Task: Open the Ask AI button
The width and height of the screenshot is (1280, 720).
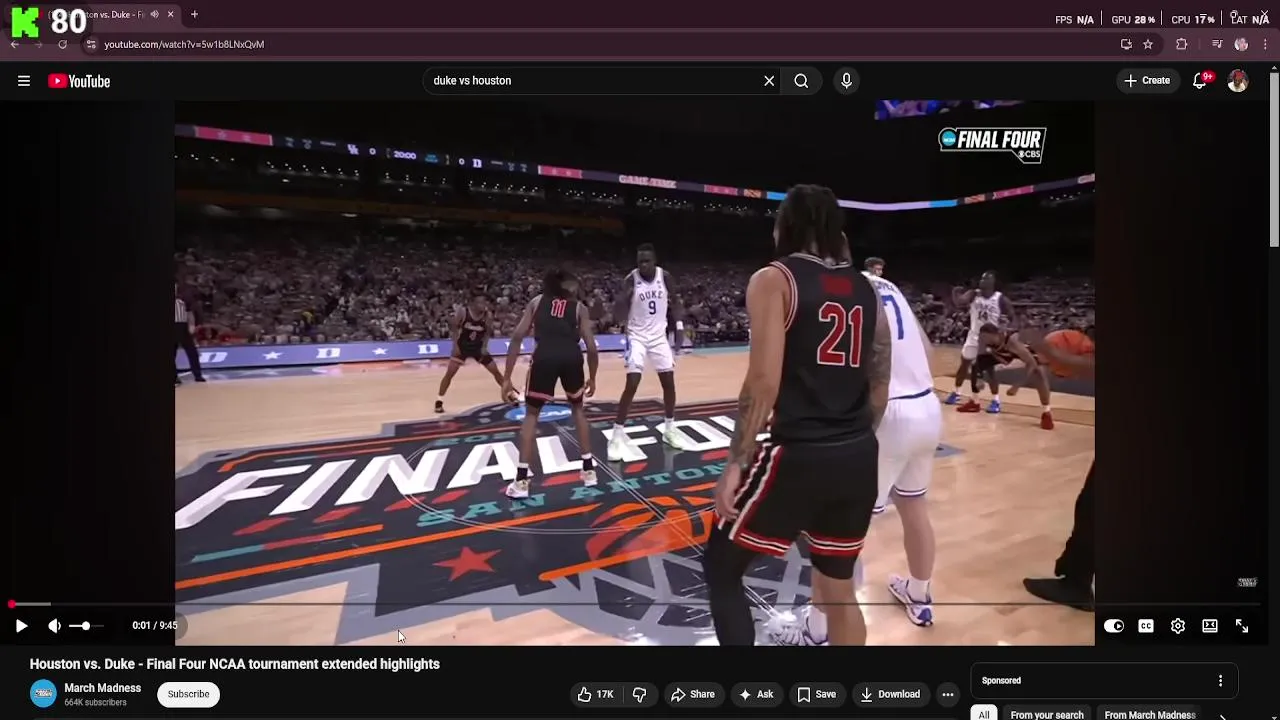Action: click(756, 694)
